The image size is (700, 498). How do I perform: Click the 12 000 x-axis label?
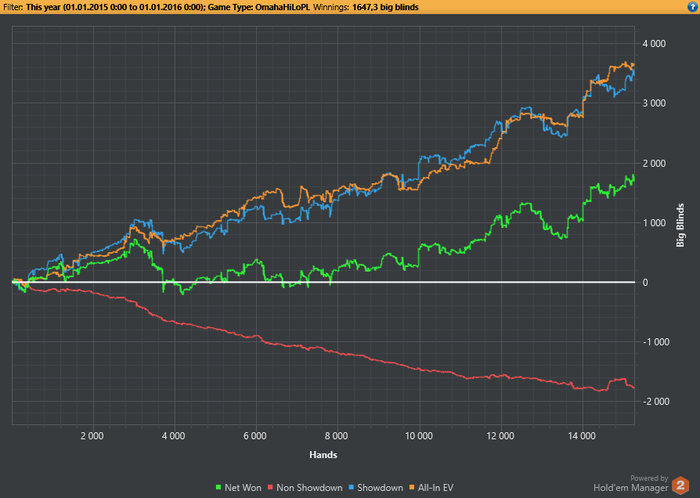[500, 436]
